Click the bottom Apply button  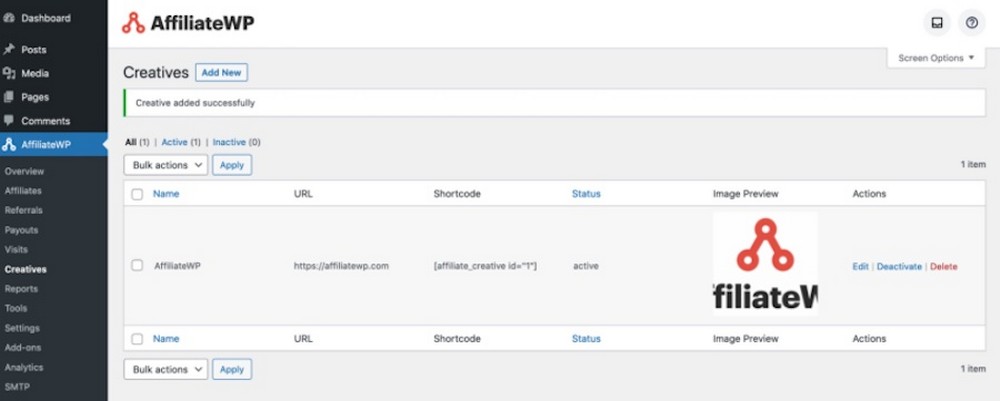tap(232, 369)
